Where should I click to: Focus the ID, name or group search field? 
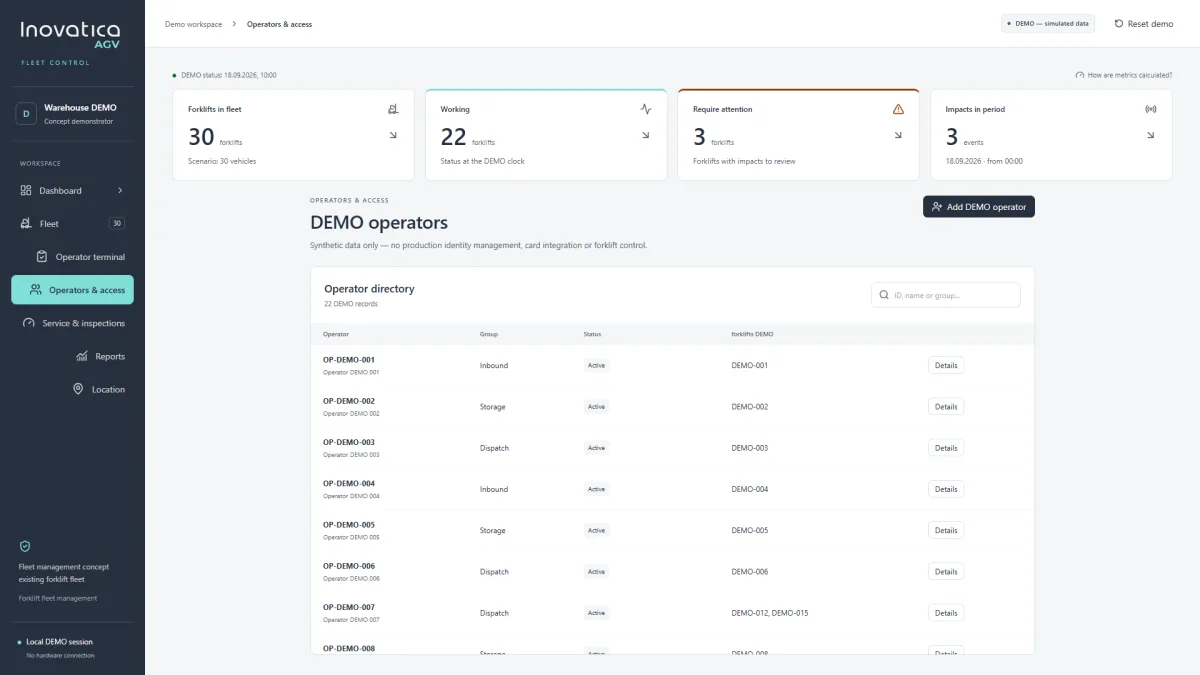pos(946,295)
